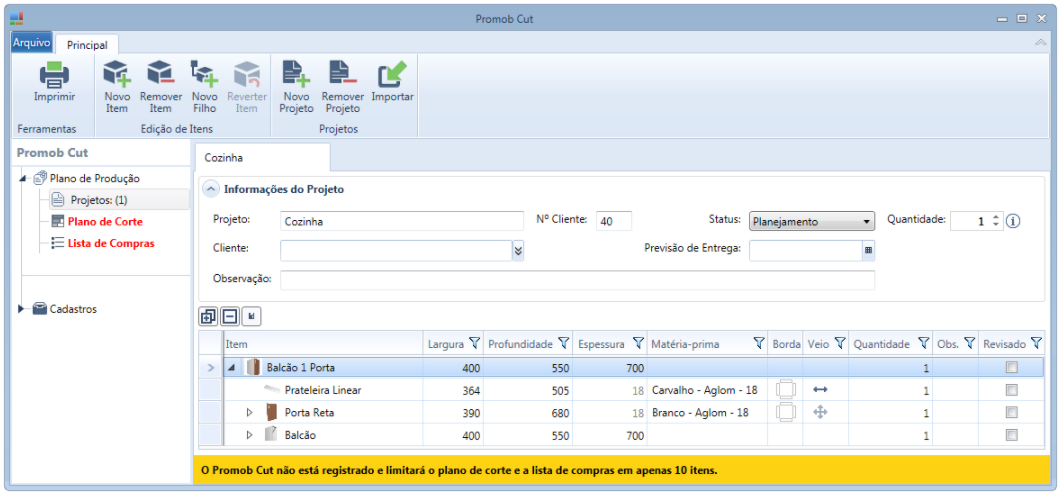Image resolution: width=1059 pixels, height=493 pixels.
Task: Collapse the Plano de Produção tree node
Action: coord(24,179)
